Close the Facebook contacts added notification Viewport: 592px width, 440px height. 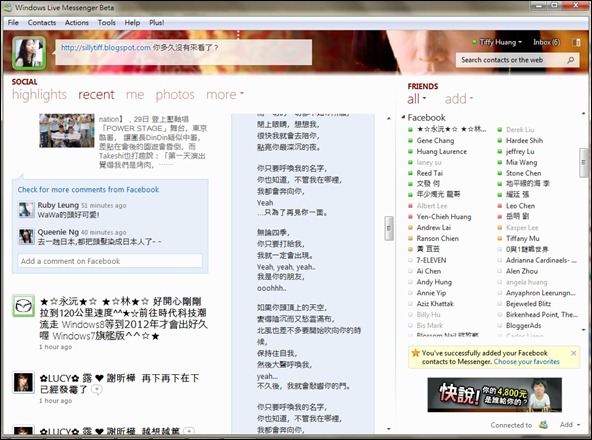[x=574, y=353]
